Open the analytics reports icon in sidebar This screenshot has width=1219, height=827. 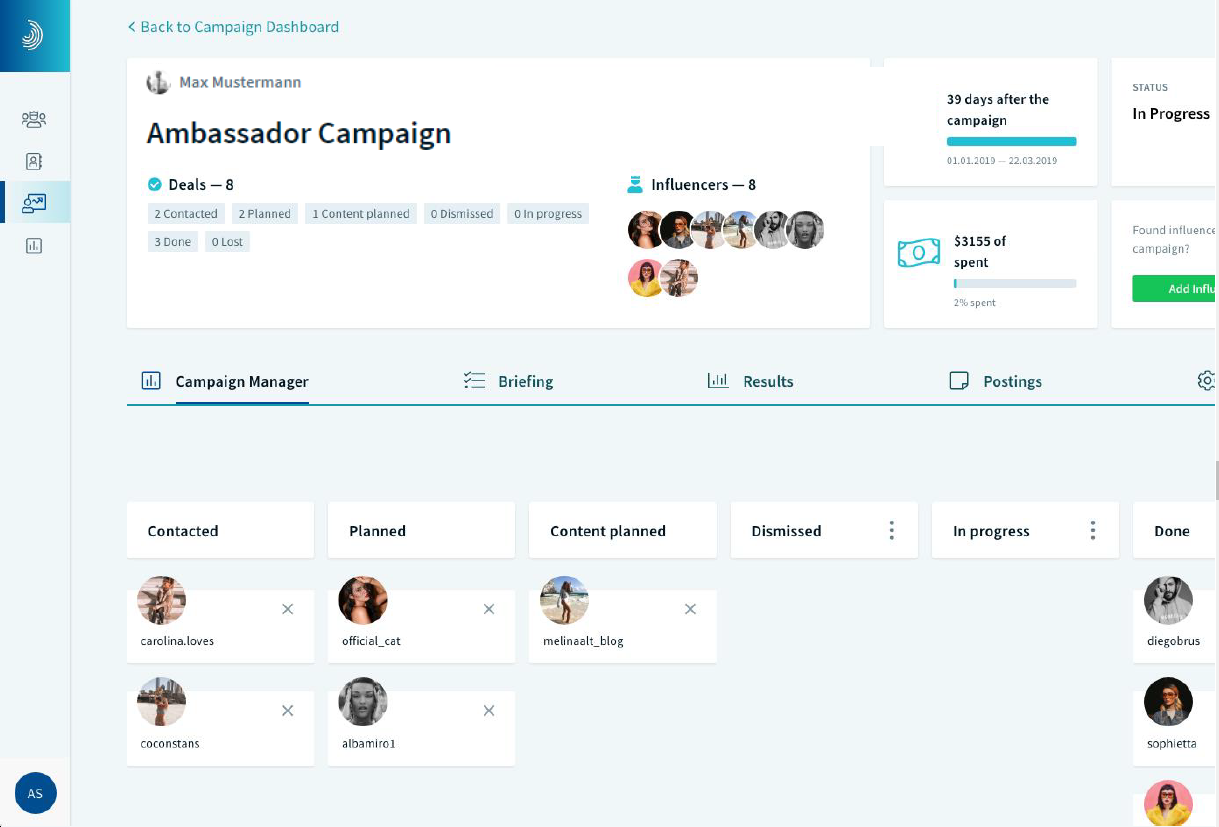click(34, 246)
